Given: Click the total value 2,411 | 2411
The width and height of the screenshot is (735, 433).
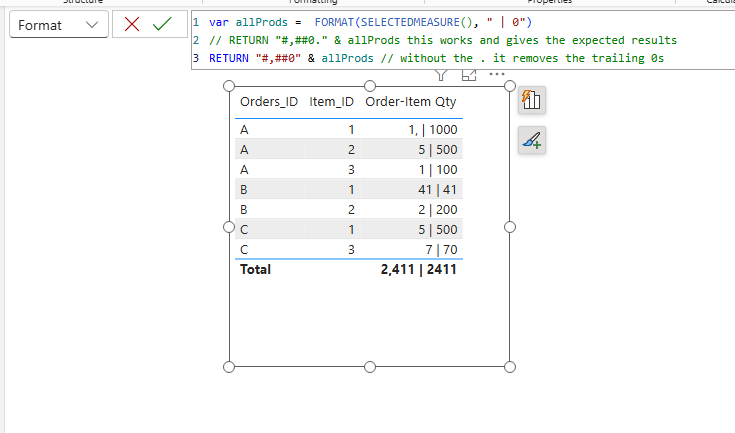Looking at the screenshot, I should (419, 269).
